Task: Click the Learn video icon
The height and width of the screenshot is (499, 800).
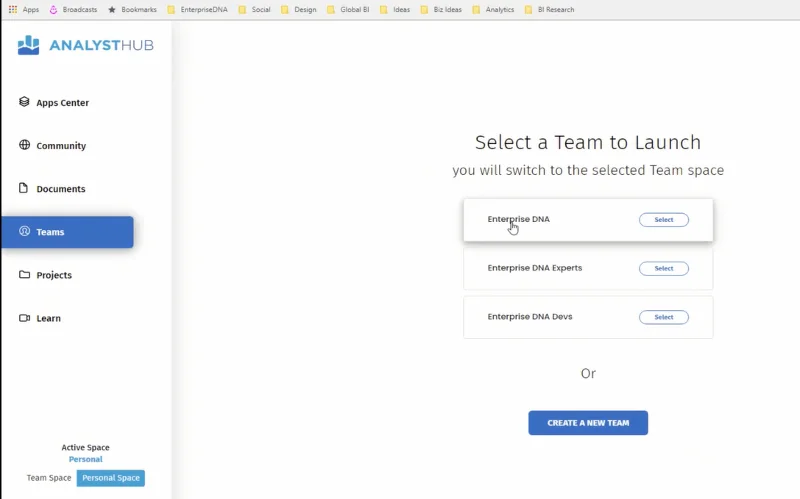Action: click(x=24, y=318)
